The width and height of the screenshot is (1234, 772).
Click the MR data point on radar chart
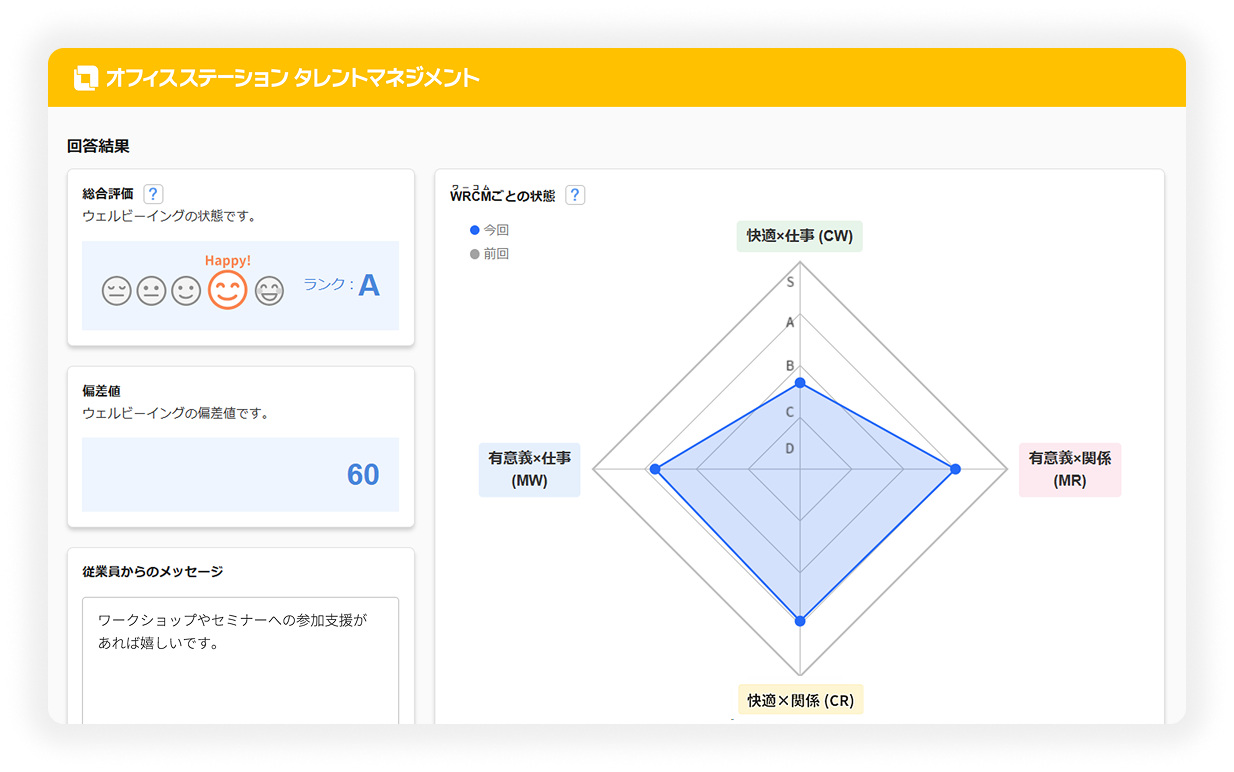click(955, 469)
